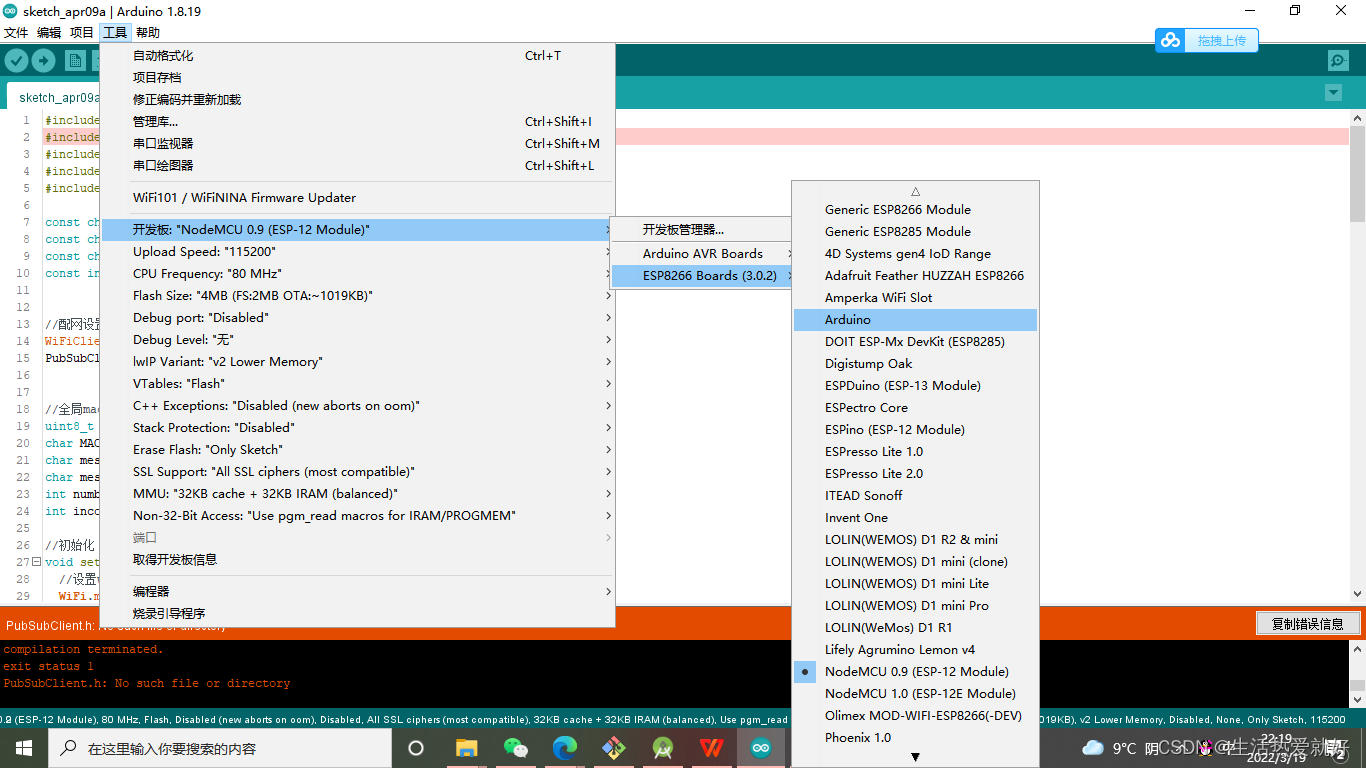Expand SSL Support submenu

tap(357, 471)
